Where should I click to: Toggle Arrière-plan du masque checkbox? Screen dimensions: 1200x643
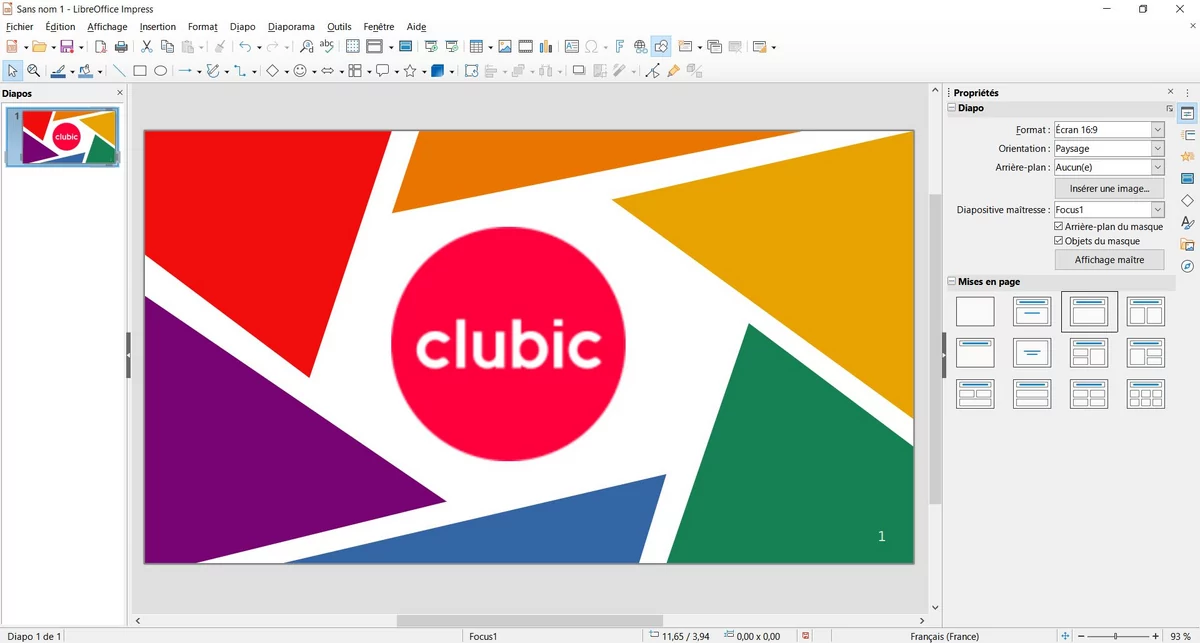coord(1059,227)
